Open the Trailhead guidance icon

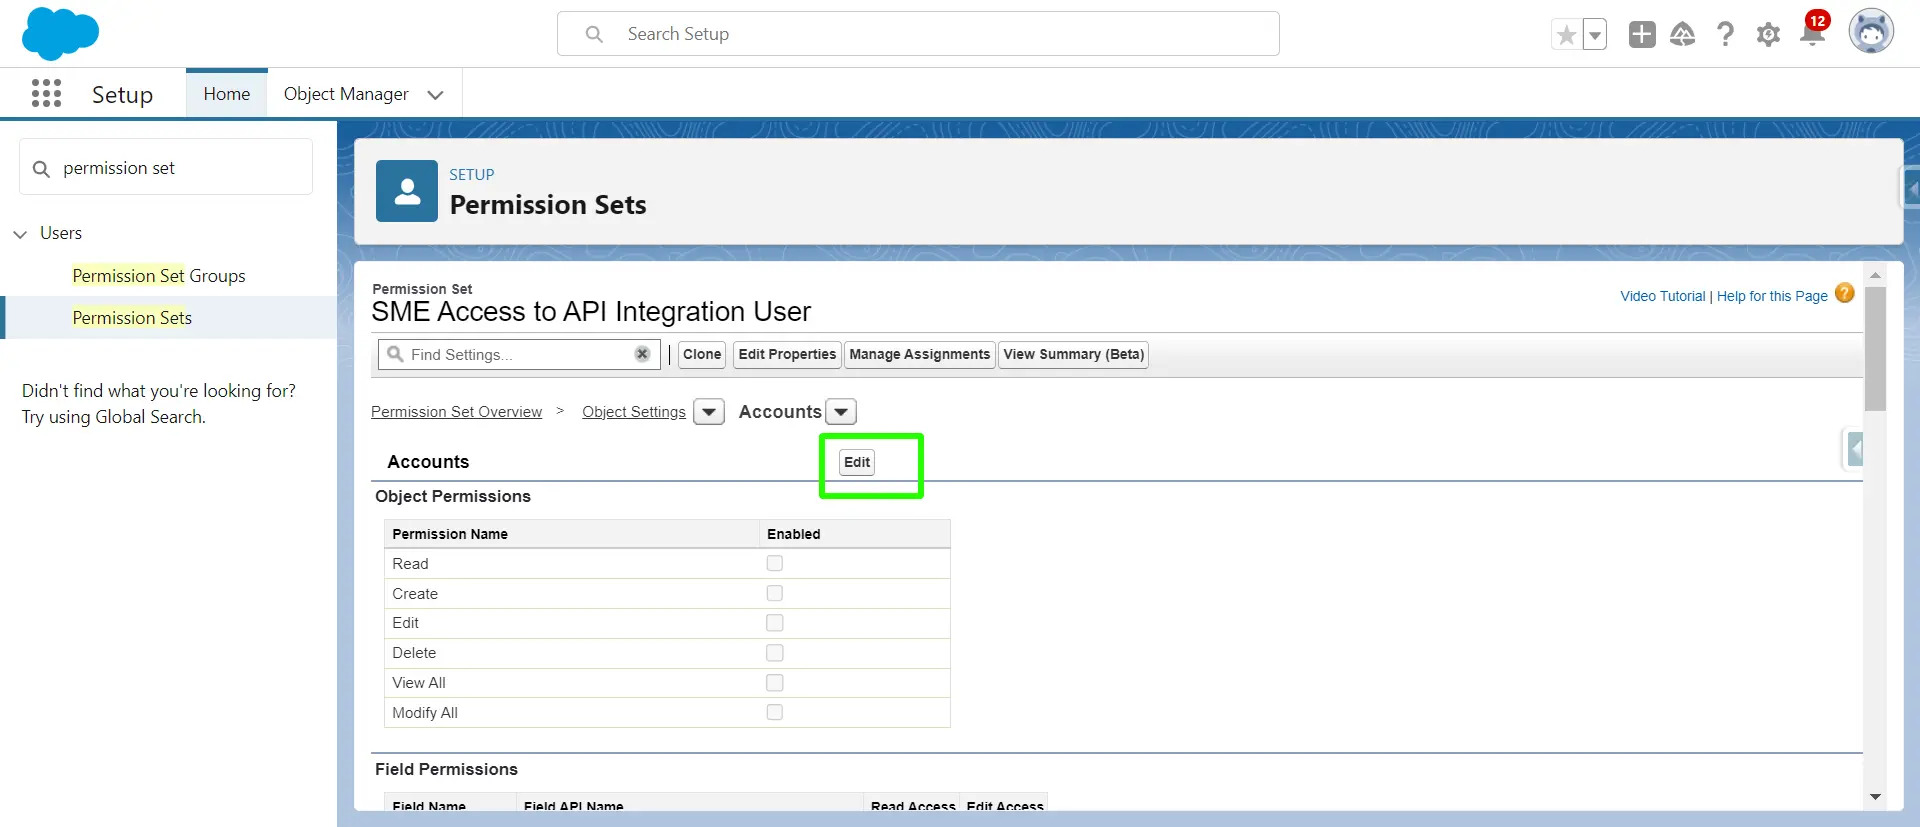pos(1683,35)
